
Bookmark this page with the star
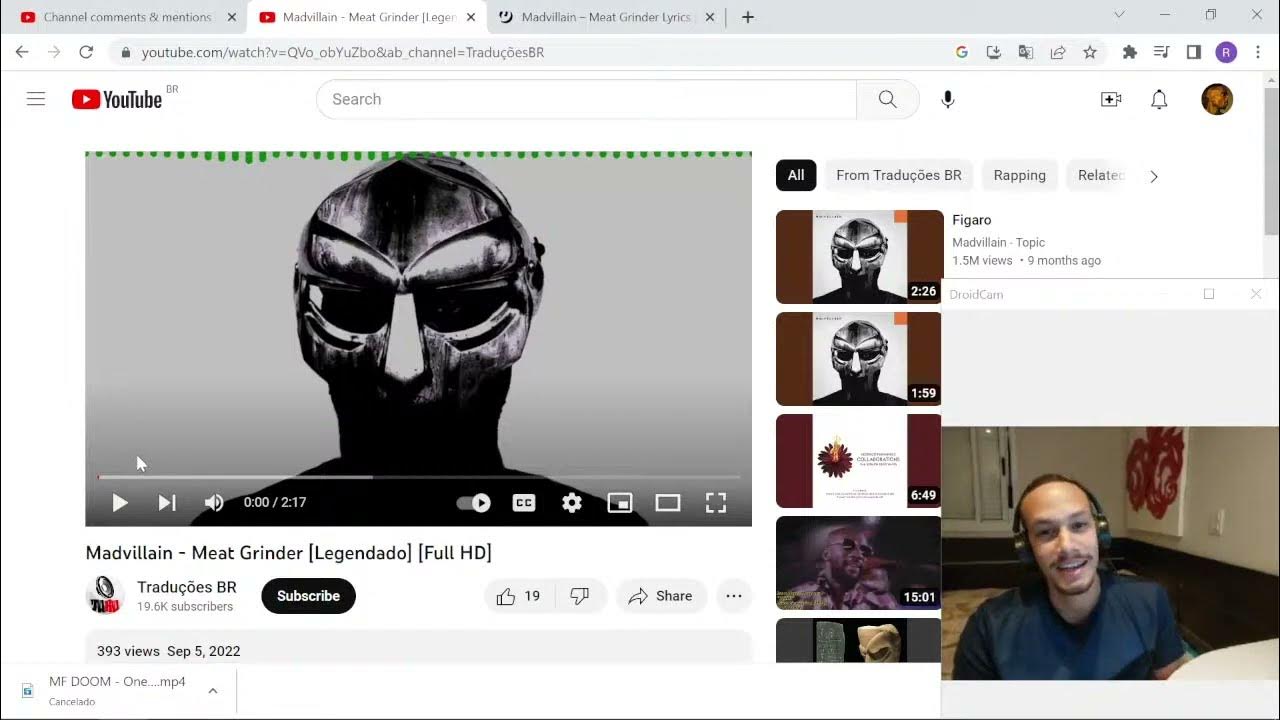tap(1090, 52)
